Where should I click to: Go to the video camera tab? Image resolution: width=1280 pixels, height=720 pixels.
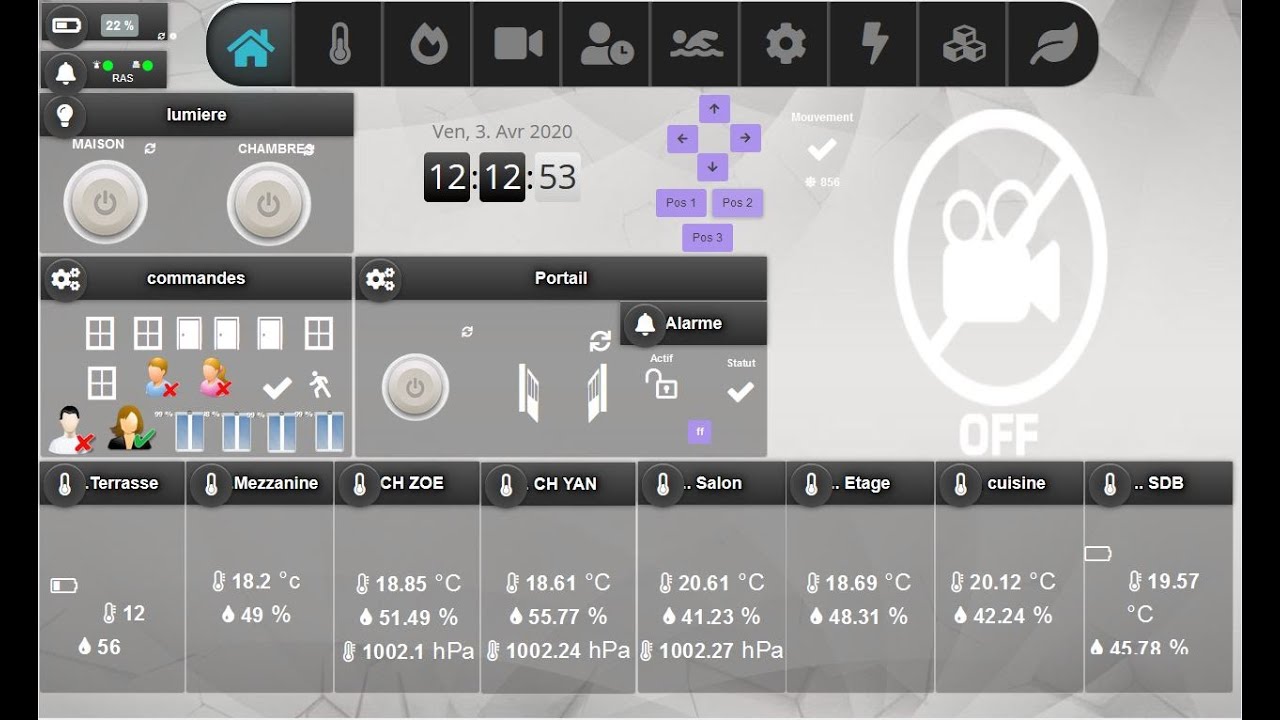(518, 44)
